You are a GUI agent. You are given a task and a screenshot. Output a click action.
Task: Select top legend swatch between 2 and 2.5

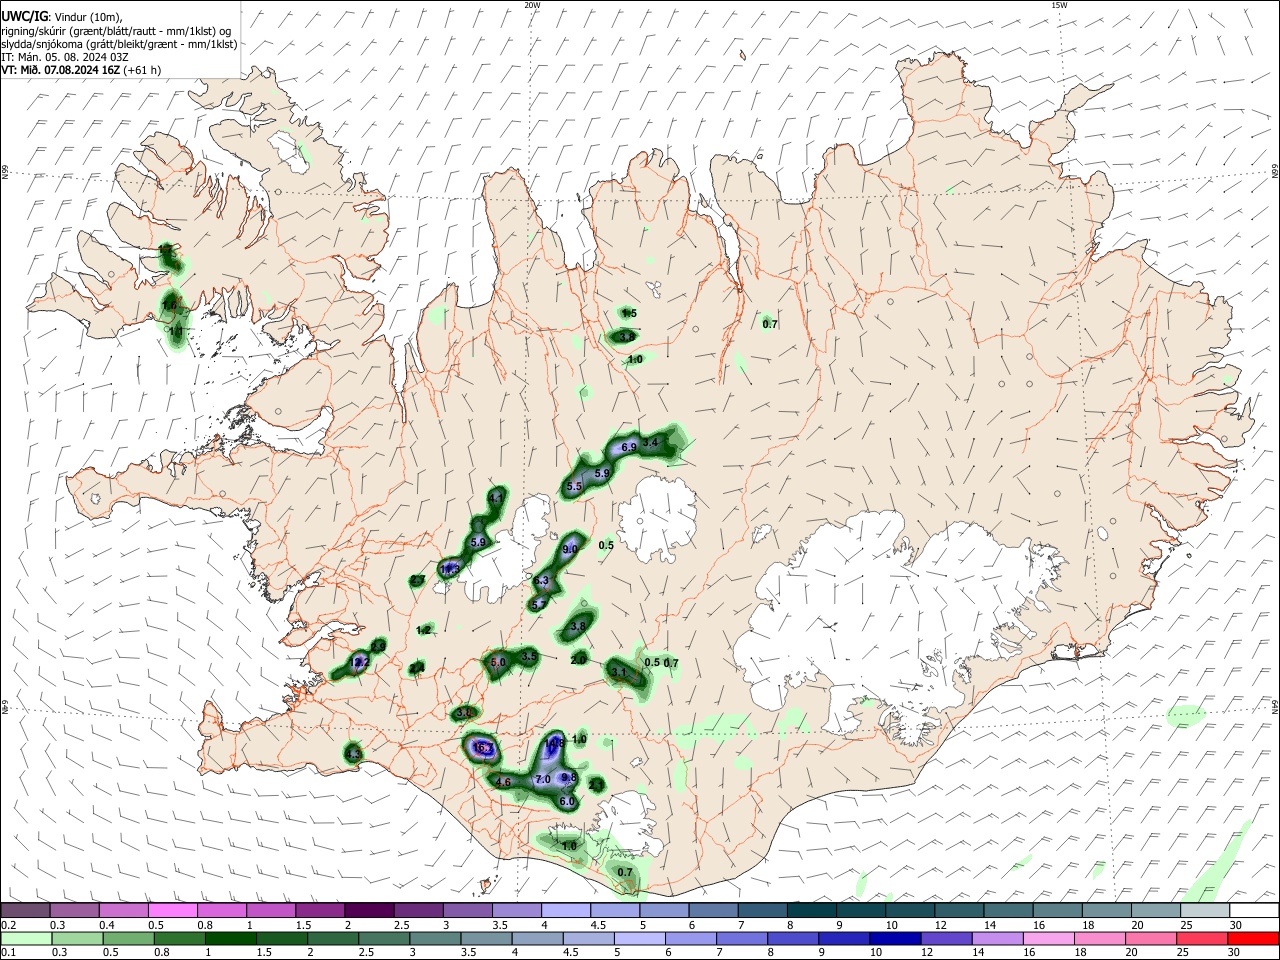point(369,910)
